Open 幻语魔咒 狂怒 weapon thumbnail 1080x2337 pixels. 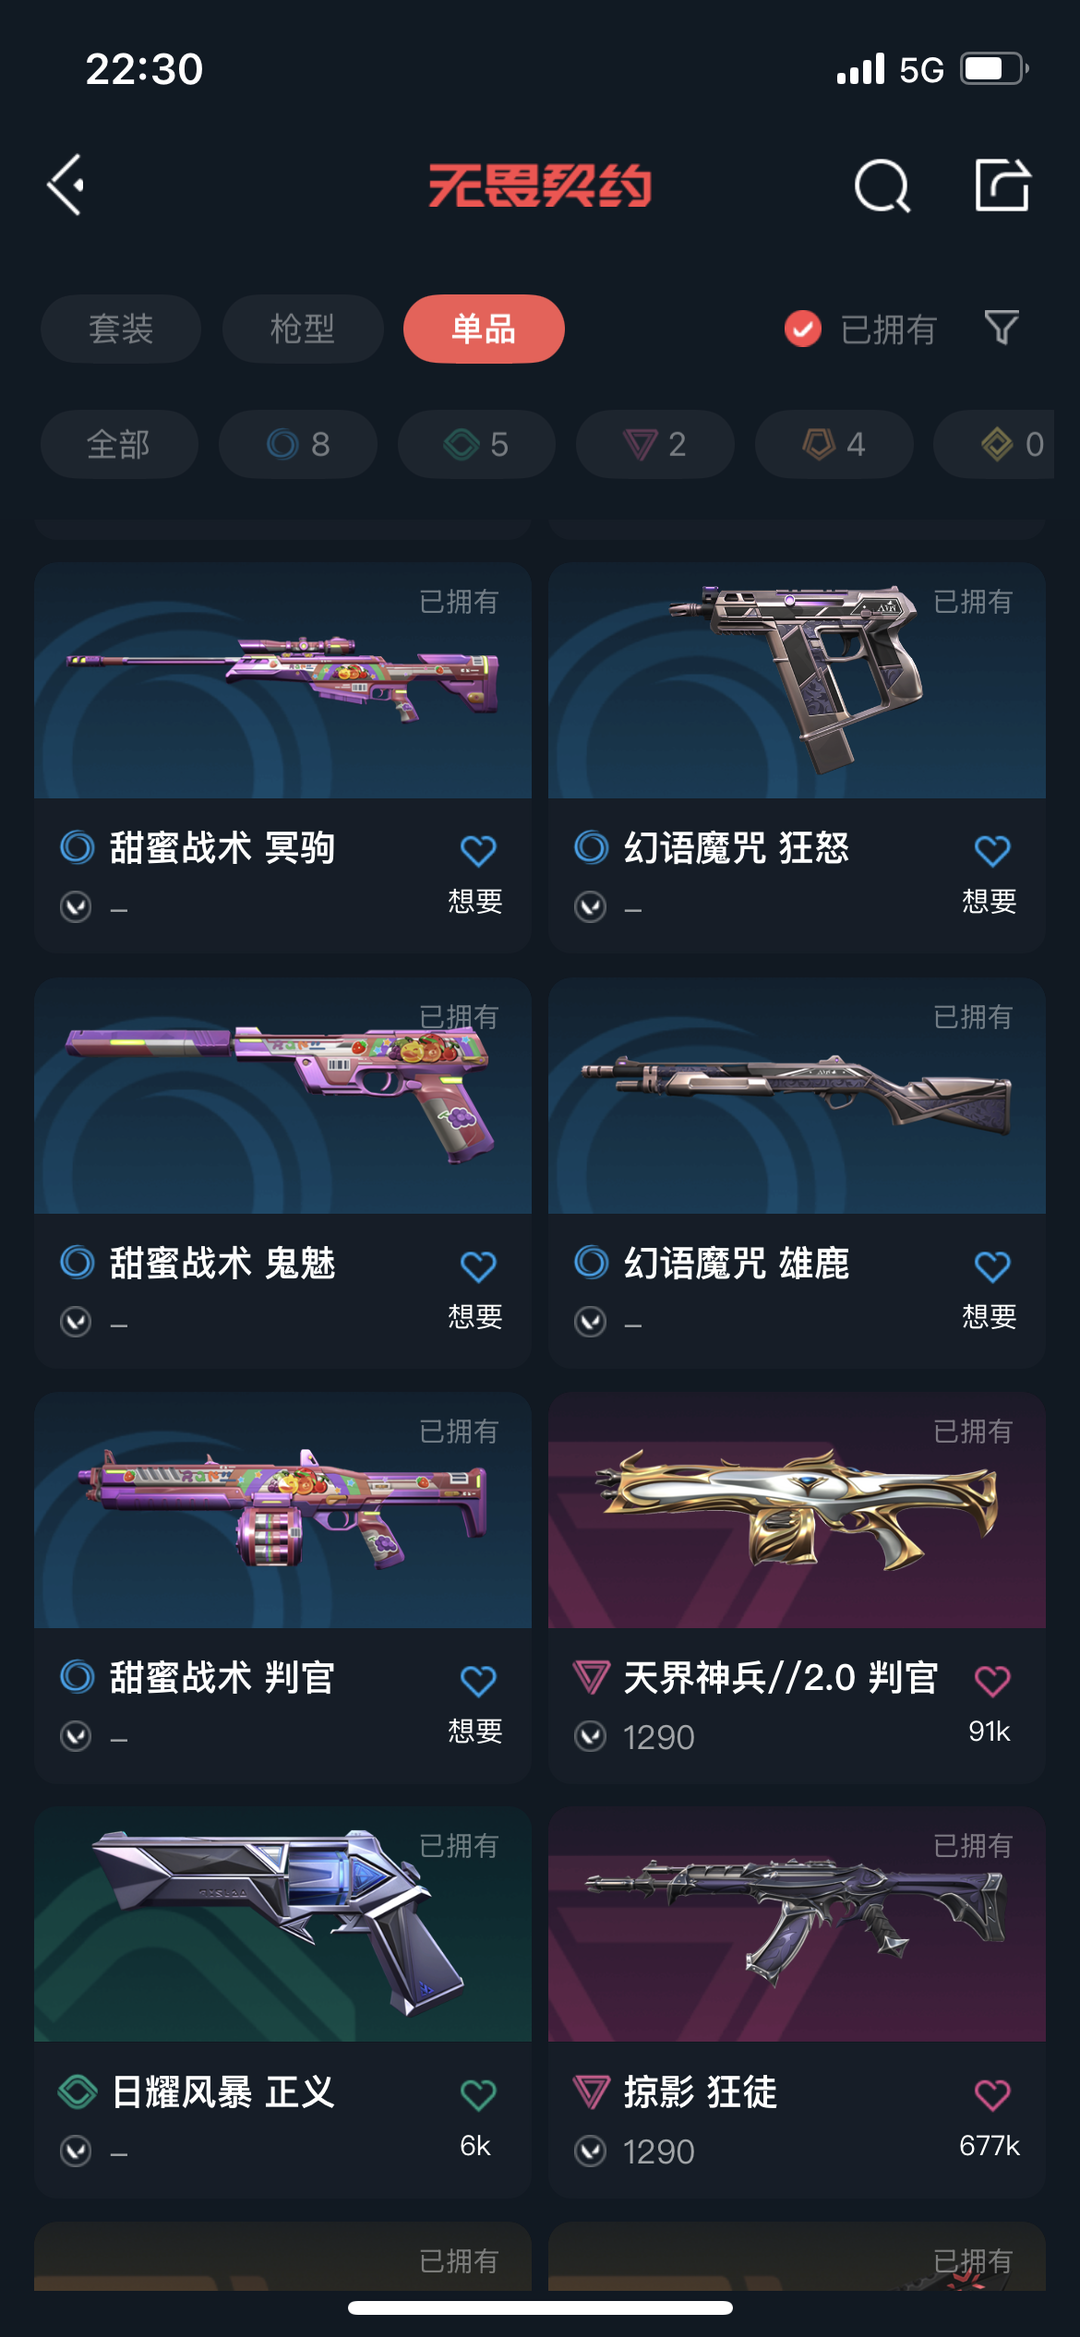(x=797, y=680)
